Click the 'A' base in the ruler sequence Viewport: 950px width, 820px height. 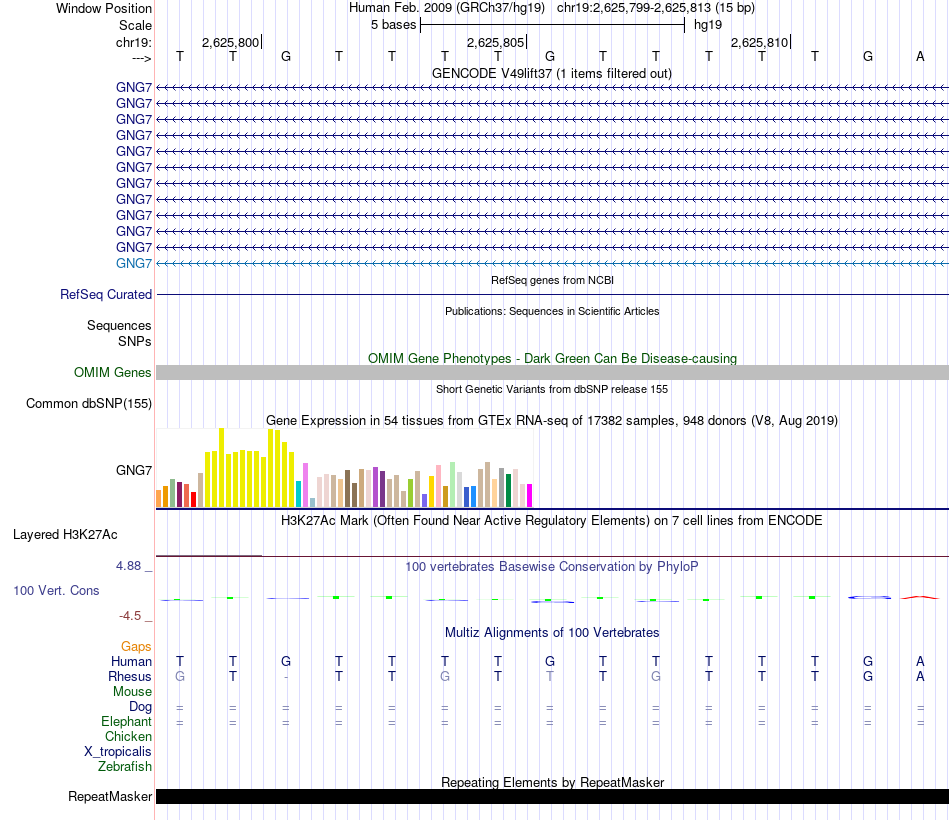coord(920,56)
